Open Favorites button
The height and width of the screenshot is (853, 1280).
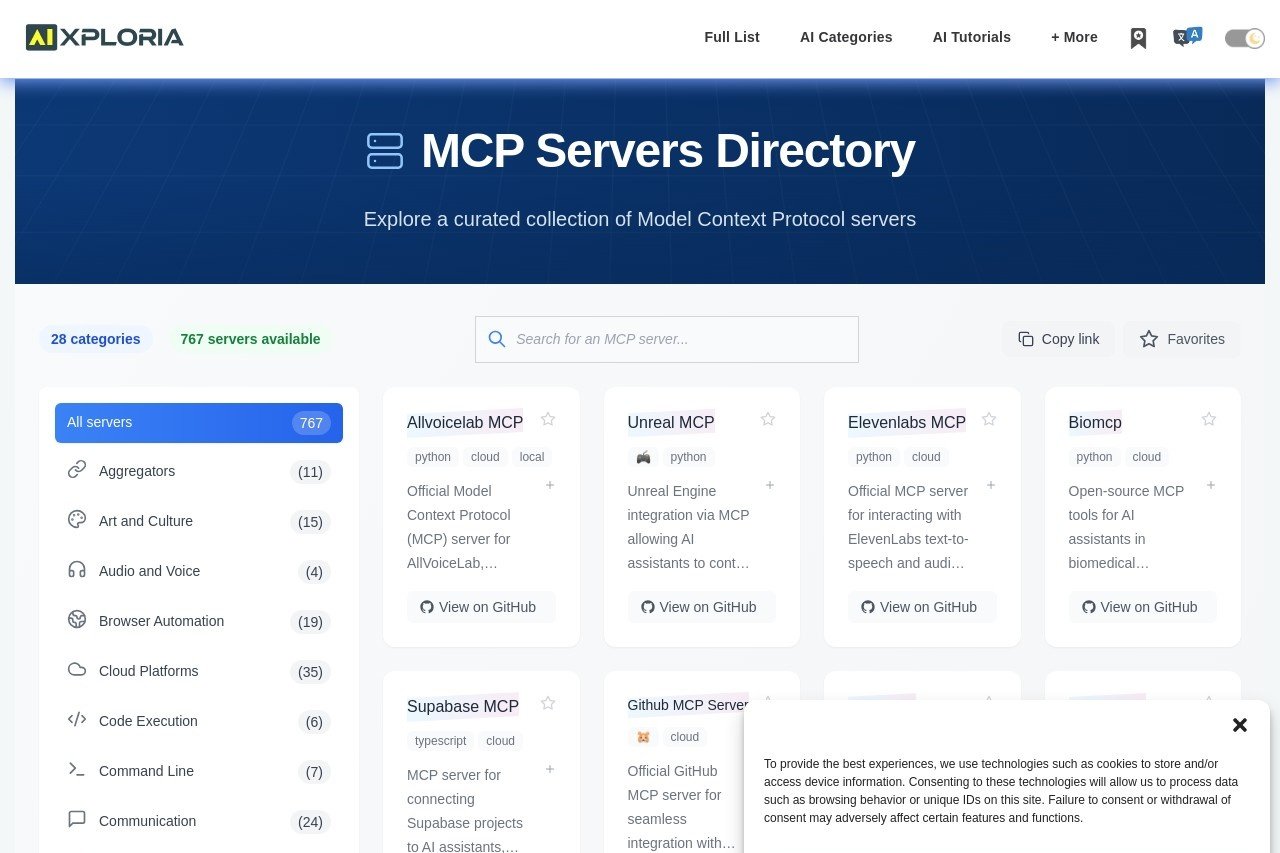pyautogui.click(x=1182, y=339)
